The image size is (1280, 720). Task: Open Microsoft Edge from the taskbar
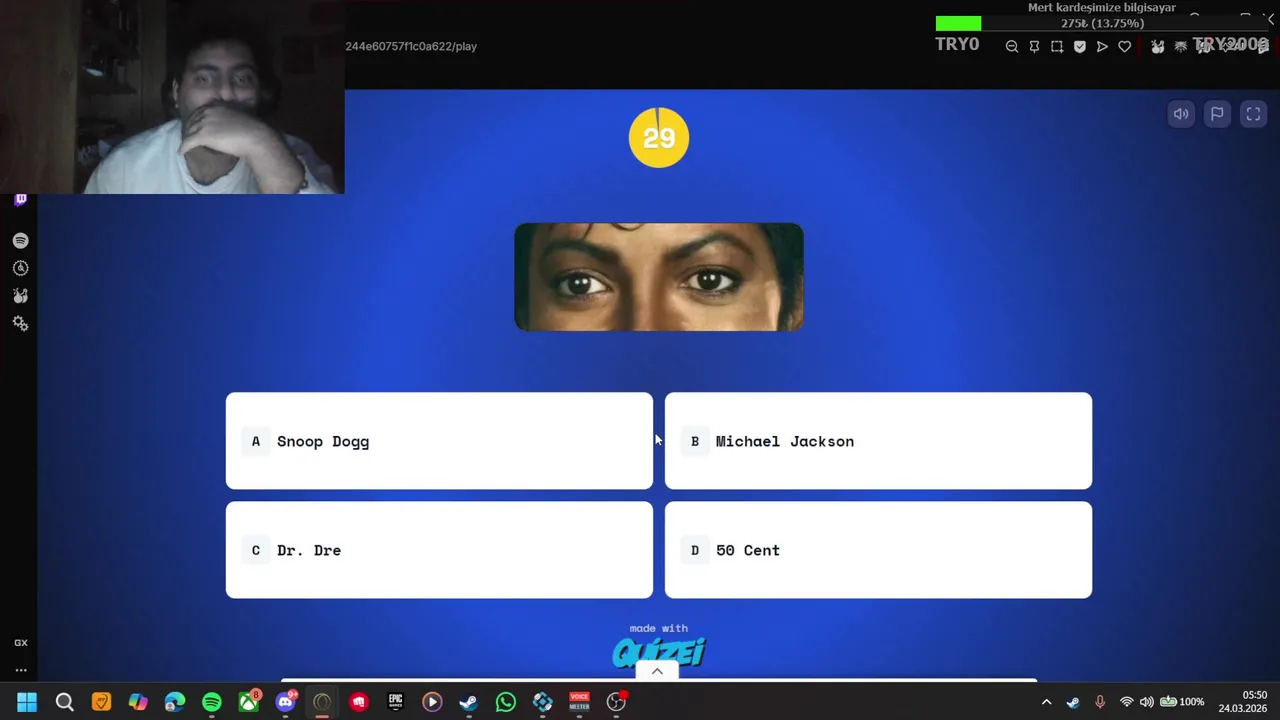pos(175,702)
